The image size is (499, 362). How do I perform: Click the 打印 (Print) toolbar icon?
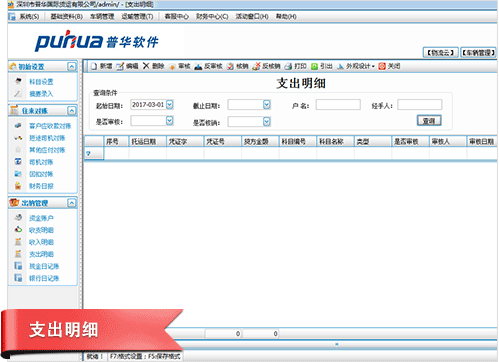pos(289,66)
